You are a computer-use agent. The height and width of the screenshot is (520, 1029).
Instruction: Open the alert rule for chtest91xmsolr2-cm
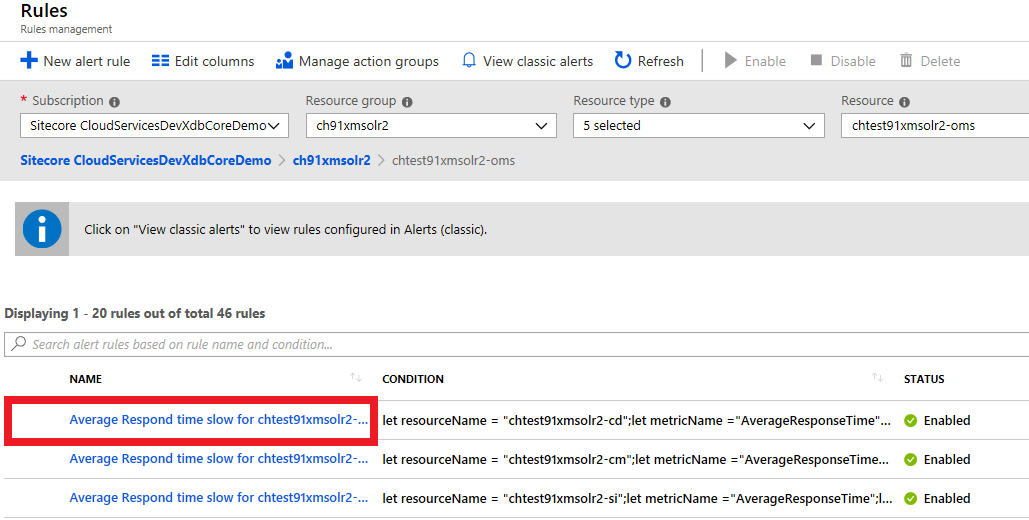(218, 459)
